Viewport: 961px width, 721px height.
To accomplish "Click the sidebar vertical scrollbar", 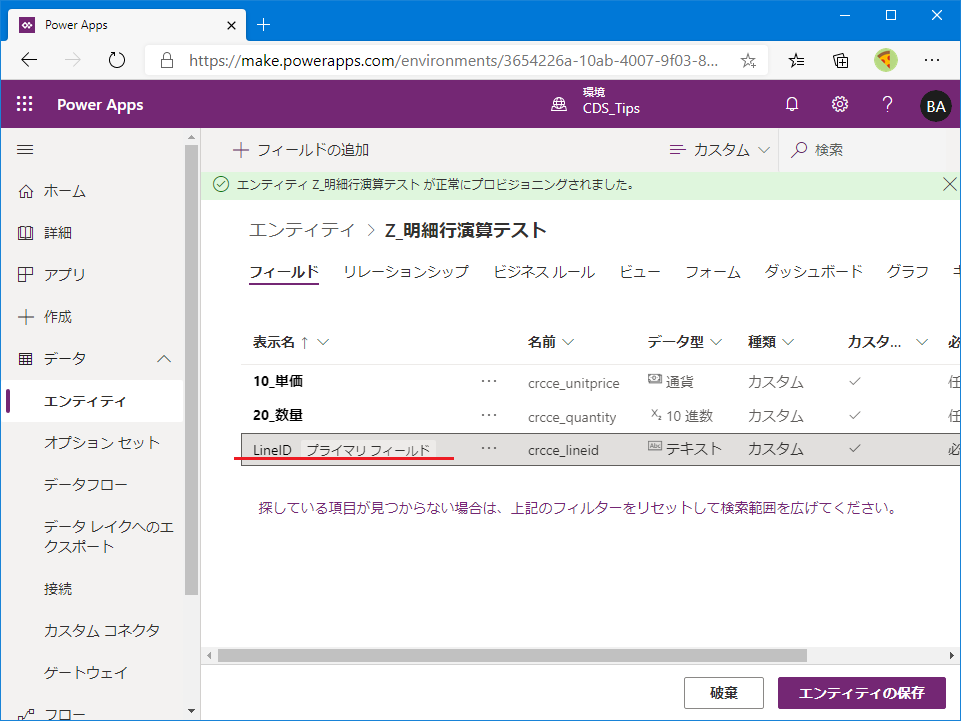I will click(191, 370).
